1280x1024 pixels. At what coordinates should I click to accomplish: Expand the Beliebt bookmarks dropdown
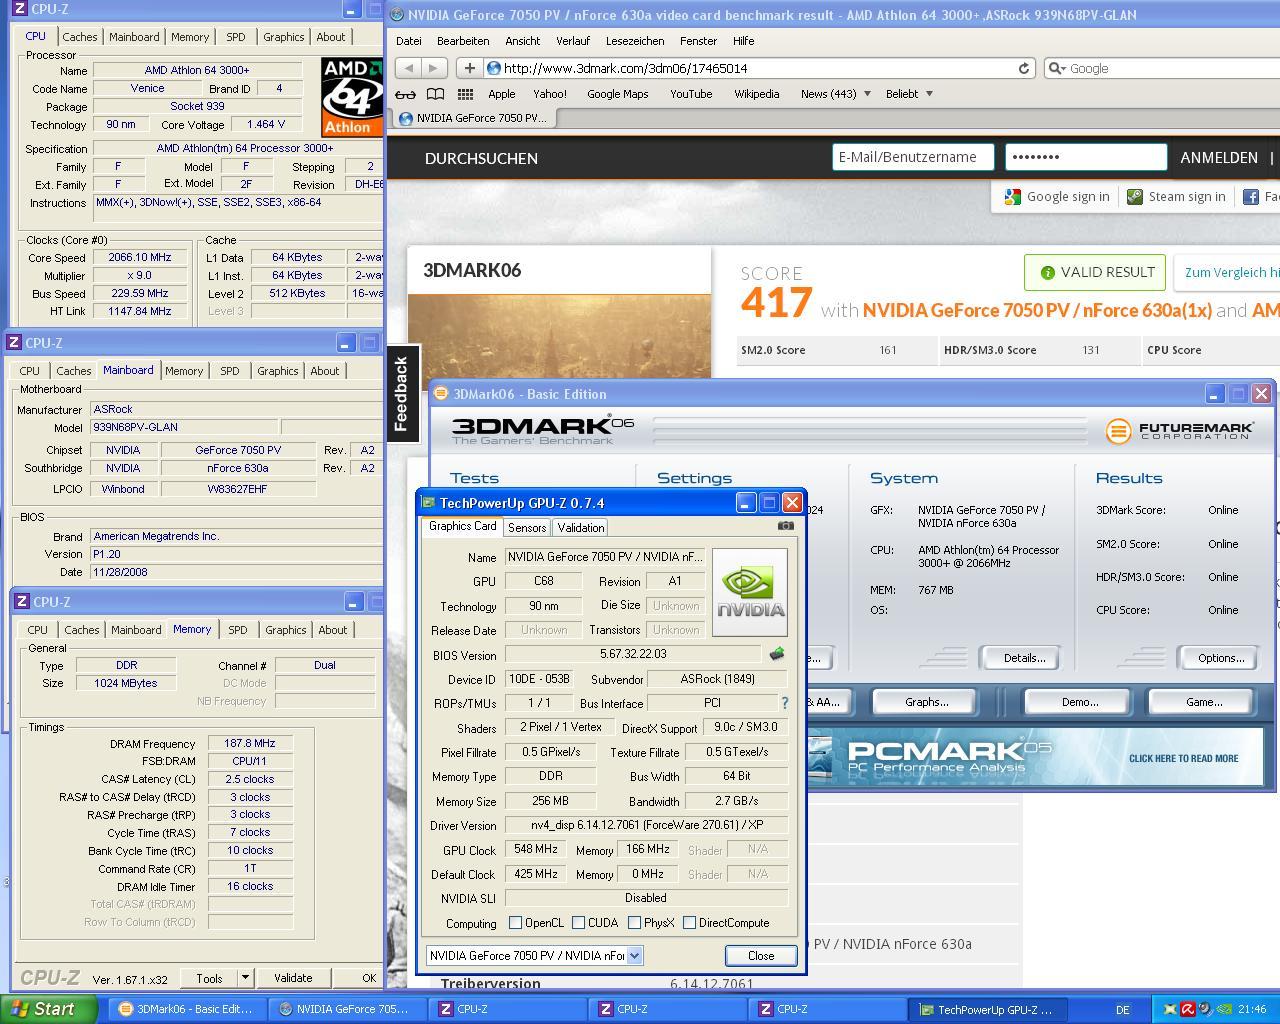(x=929, y=94)
